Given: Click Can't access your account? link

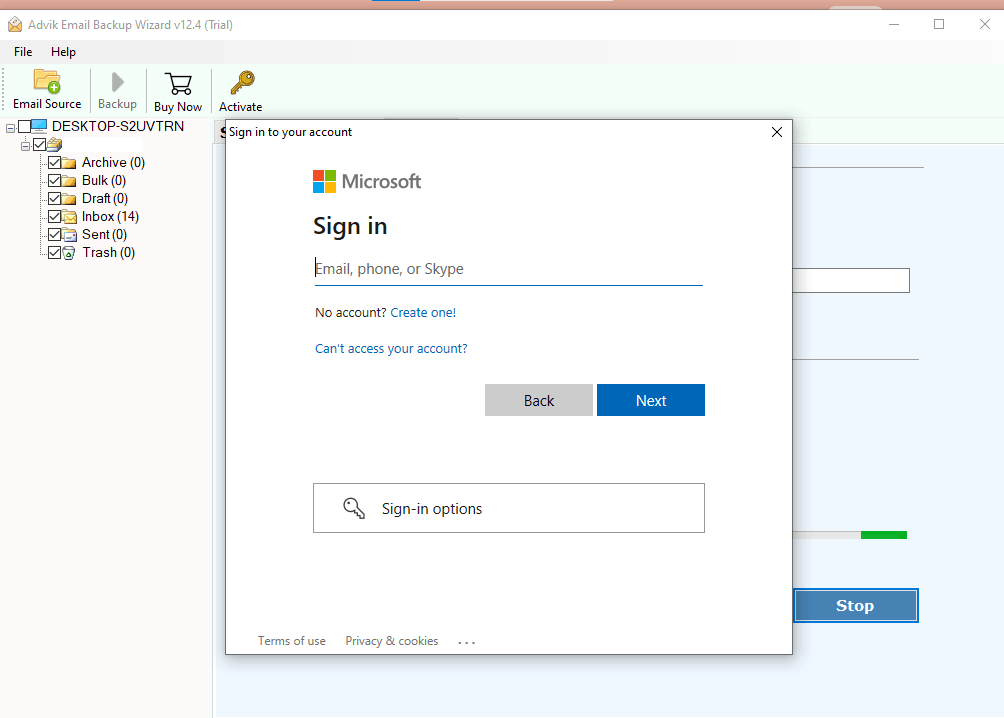Looking at the screenshot, I should [x=391, y=348].
